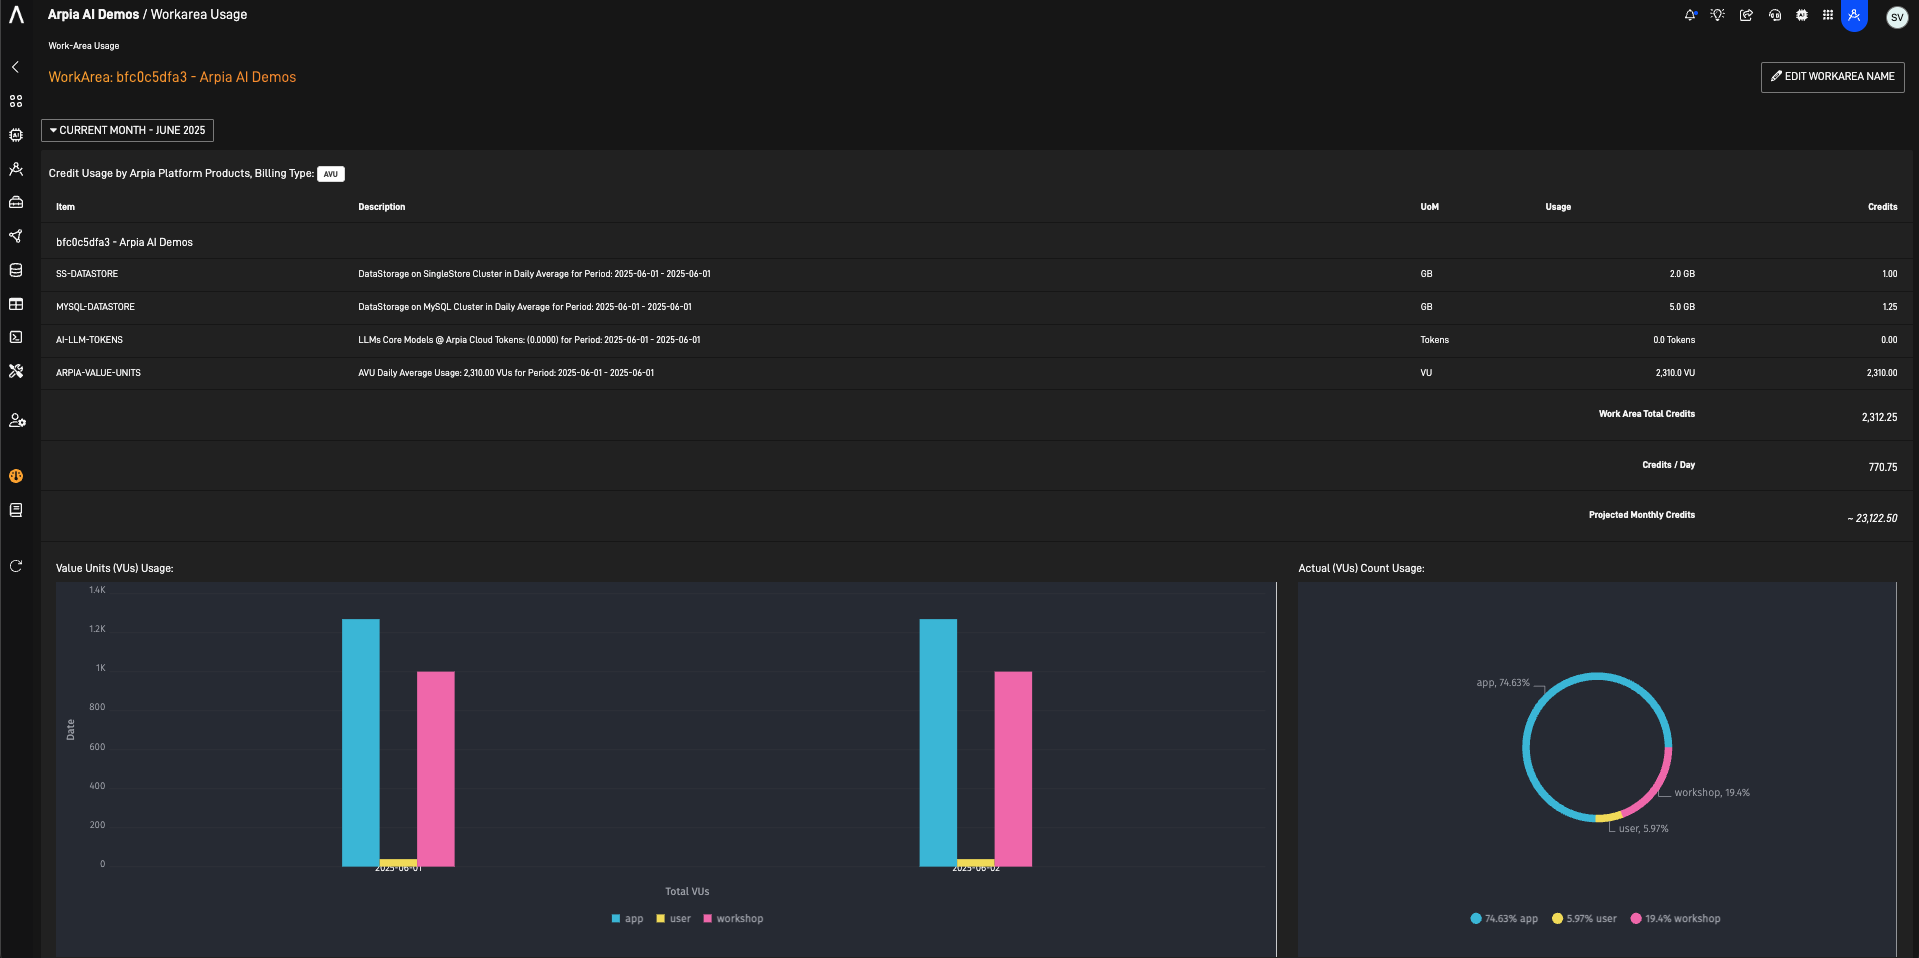The height and width of the screenshot is (958, 1919).
Task: Click the blue compass icon in top bar
Action: [1854, 15]
